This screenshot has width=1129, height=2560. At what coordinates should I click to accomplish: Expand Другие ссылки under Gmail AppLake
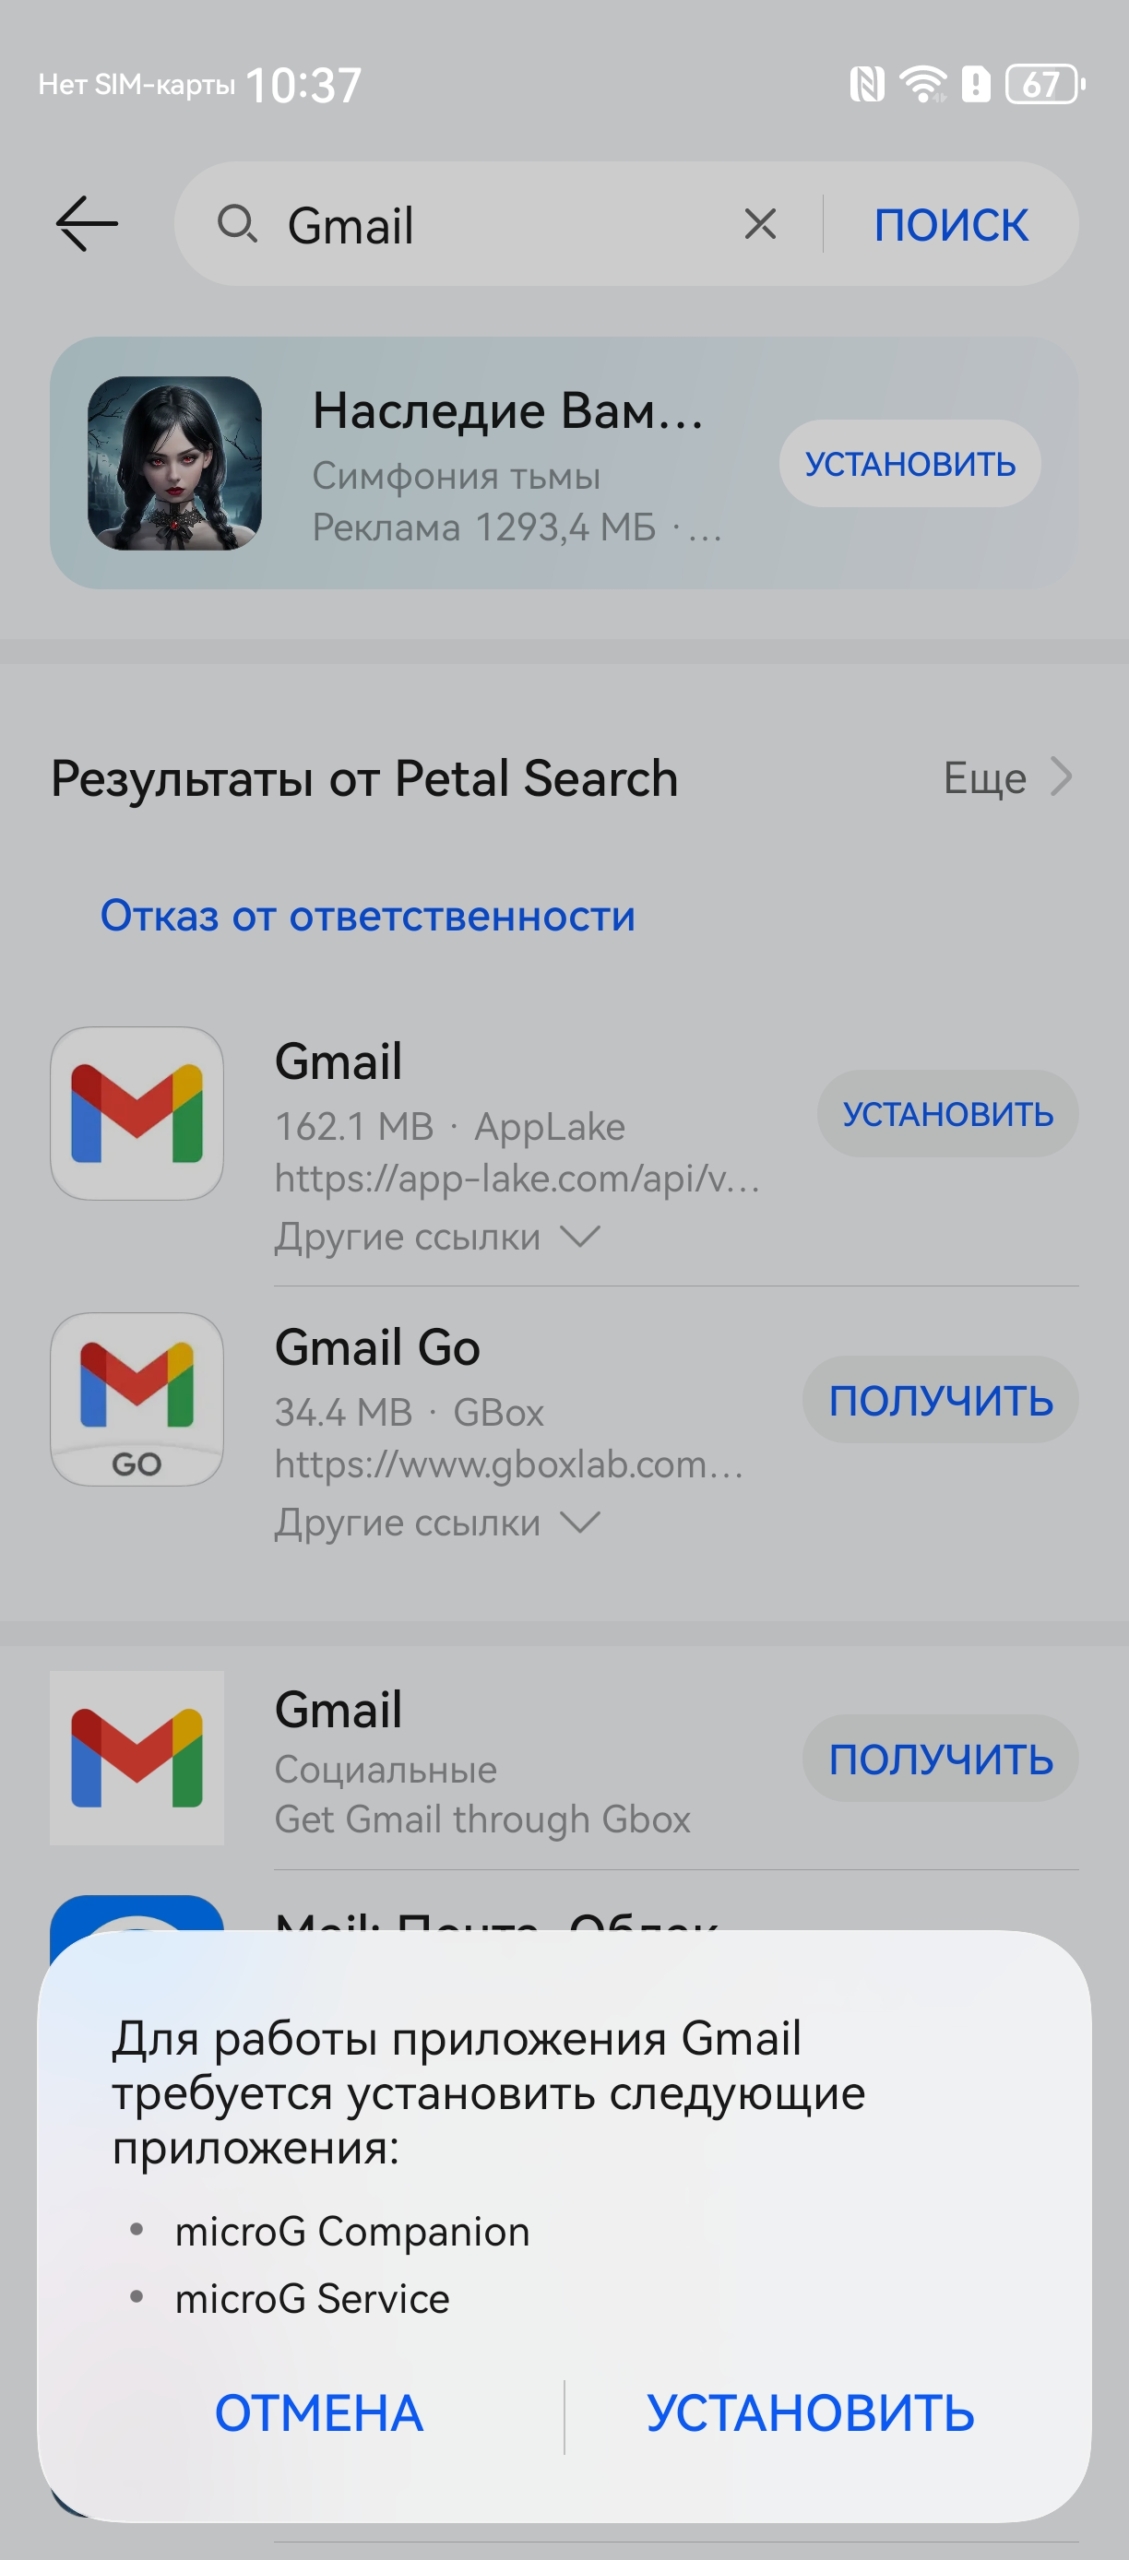(437, 1238)
